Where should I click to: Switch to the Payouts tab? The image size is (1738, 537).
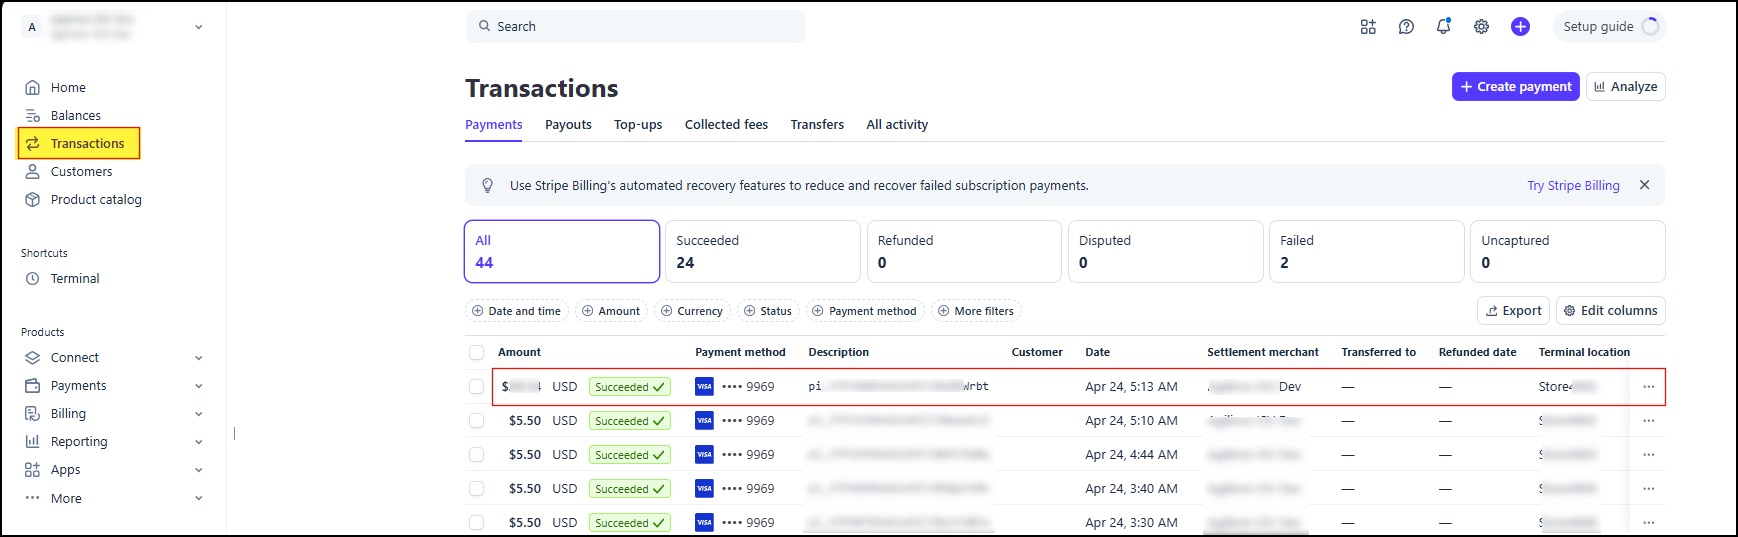pyautogui.click(x=568, y=124)
